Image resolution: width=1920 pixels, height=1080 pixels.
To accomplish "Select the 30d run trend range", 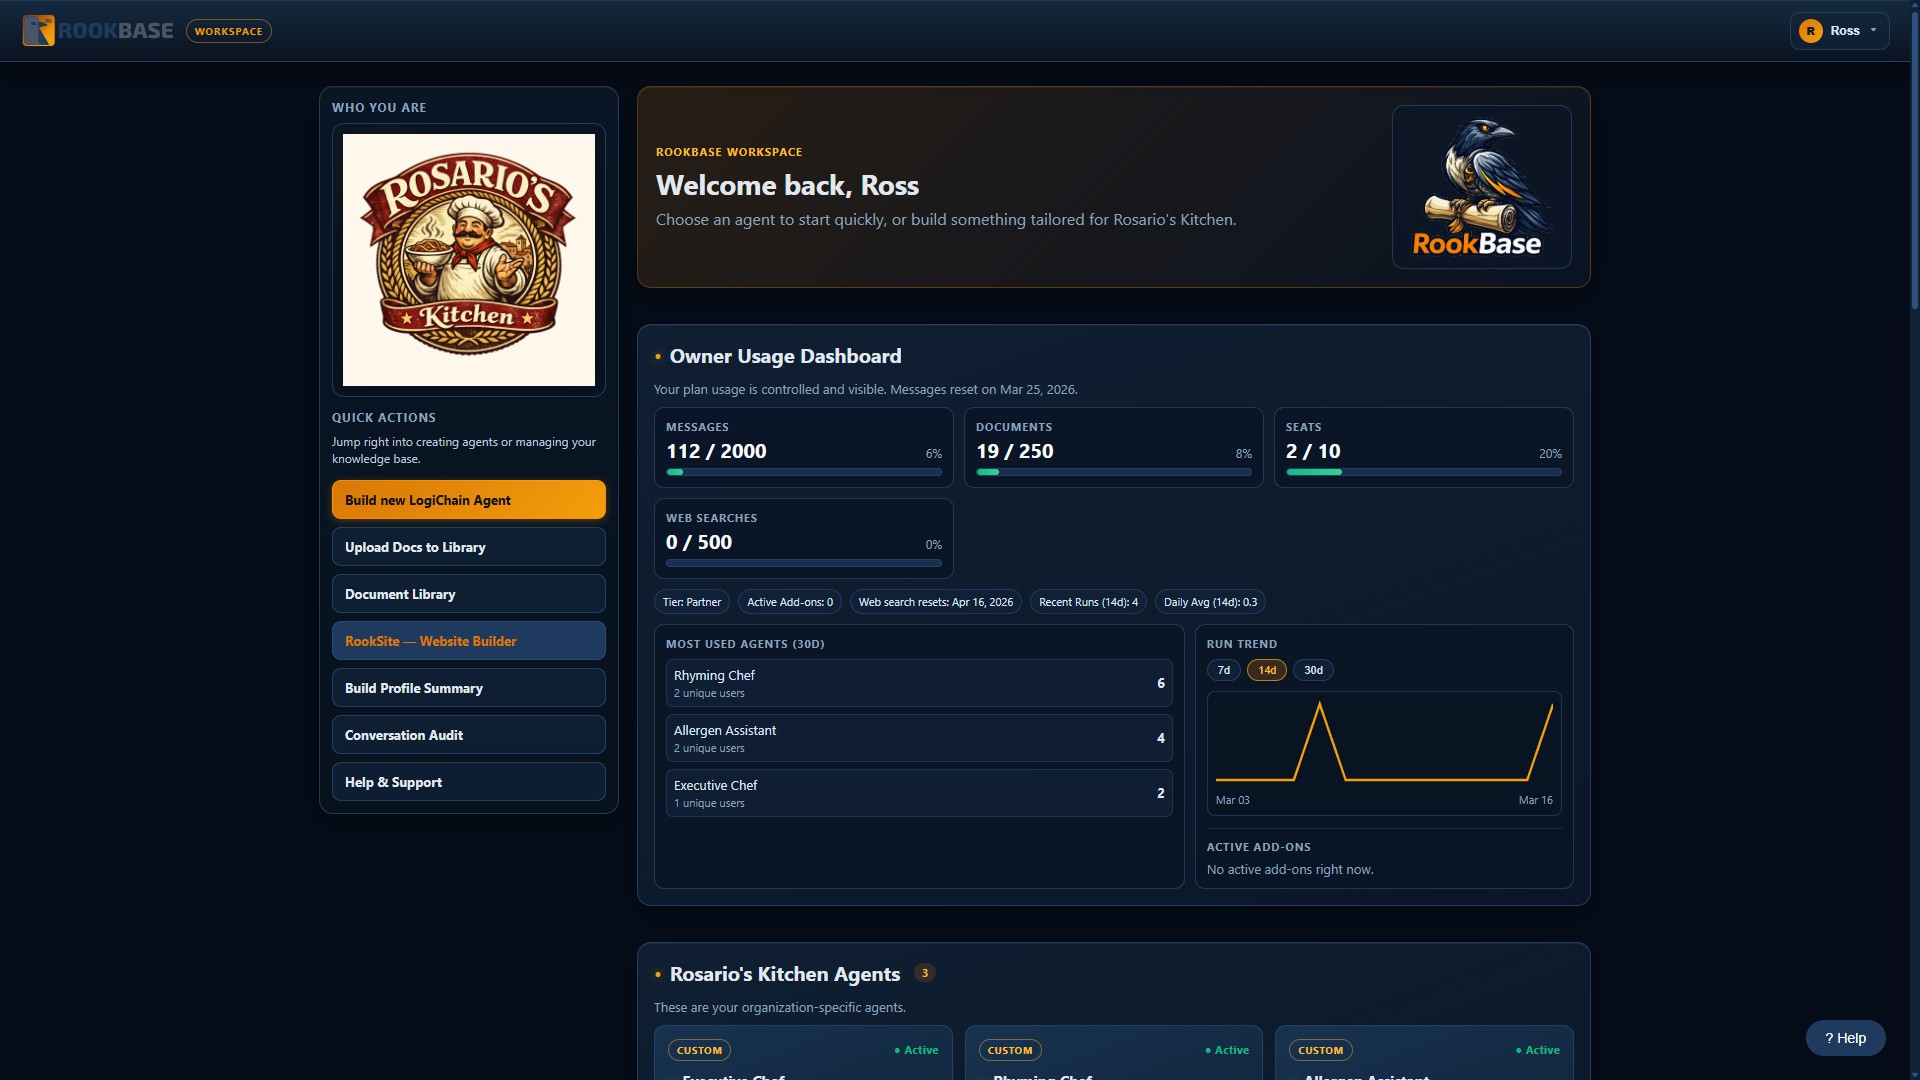I will tap(1313, 670).
